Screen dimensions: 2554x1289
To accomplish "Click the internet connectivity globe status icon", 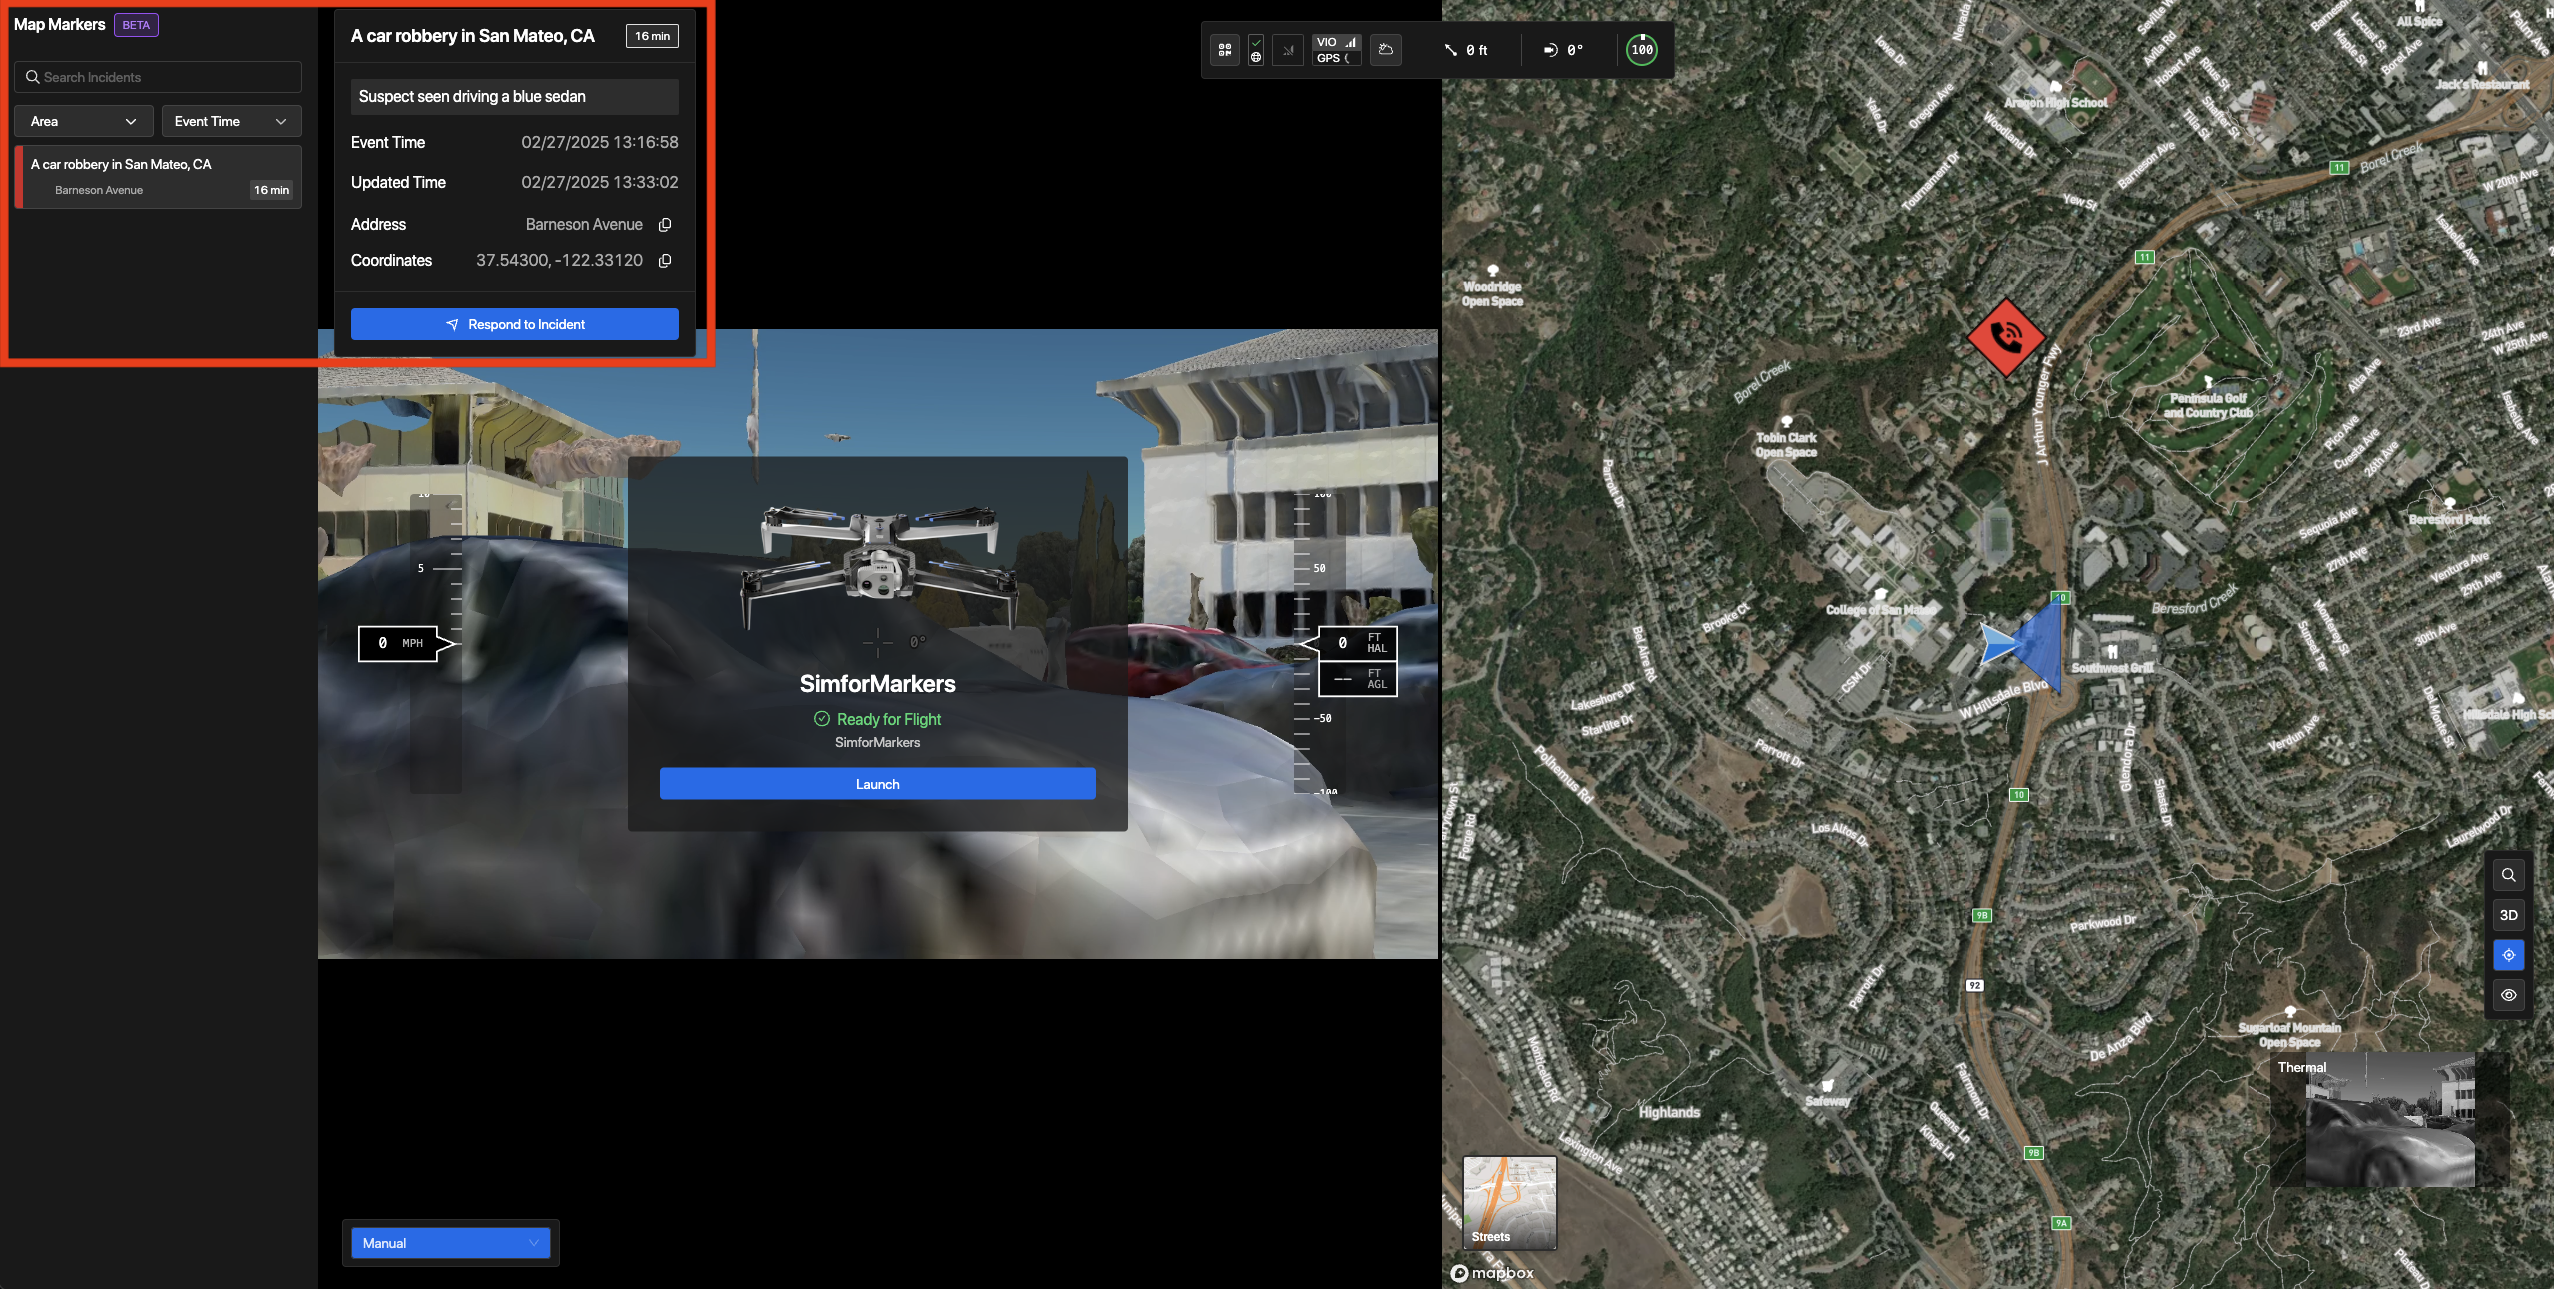I will pyautogui.click(x=1256, y=58).
